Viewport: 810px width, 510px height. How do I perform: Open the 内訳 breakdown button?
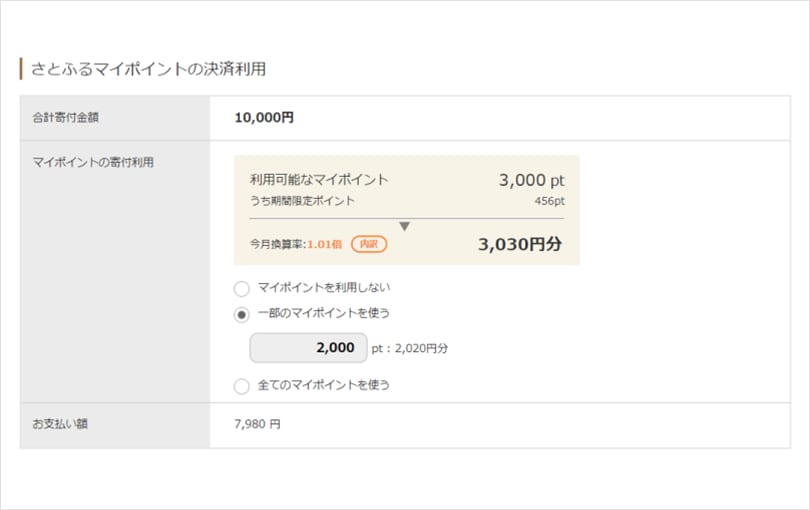[369, 243]
